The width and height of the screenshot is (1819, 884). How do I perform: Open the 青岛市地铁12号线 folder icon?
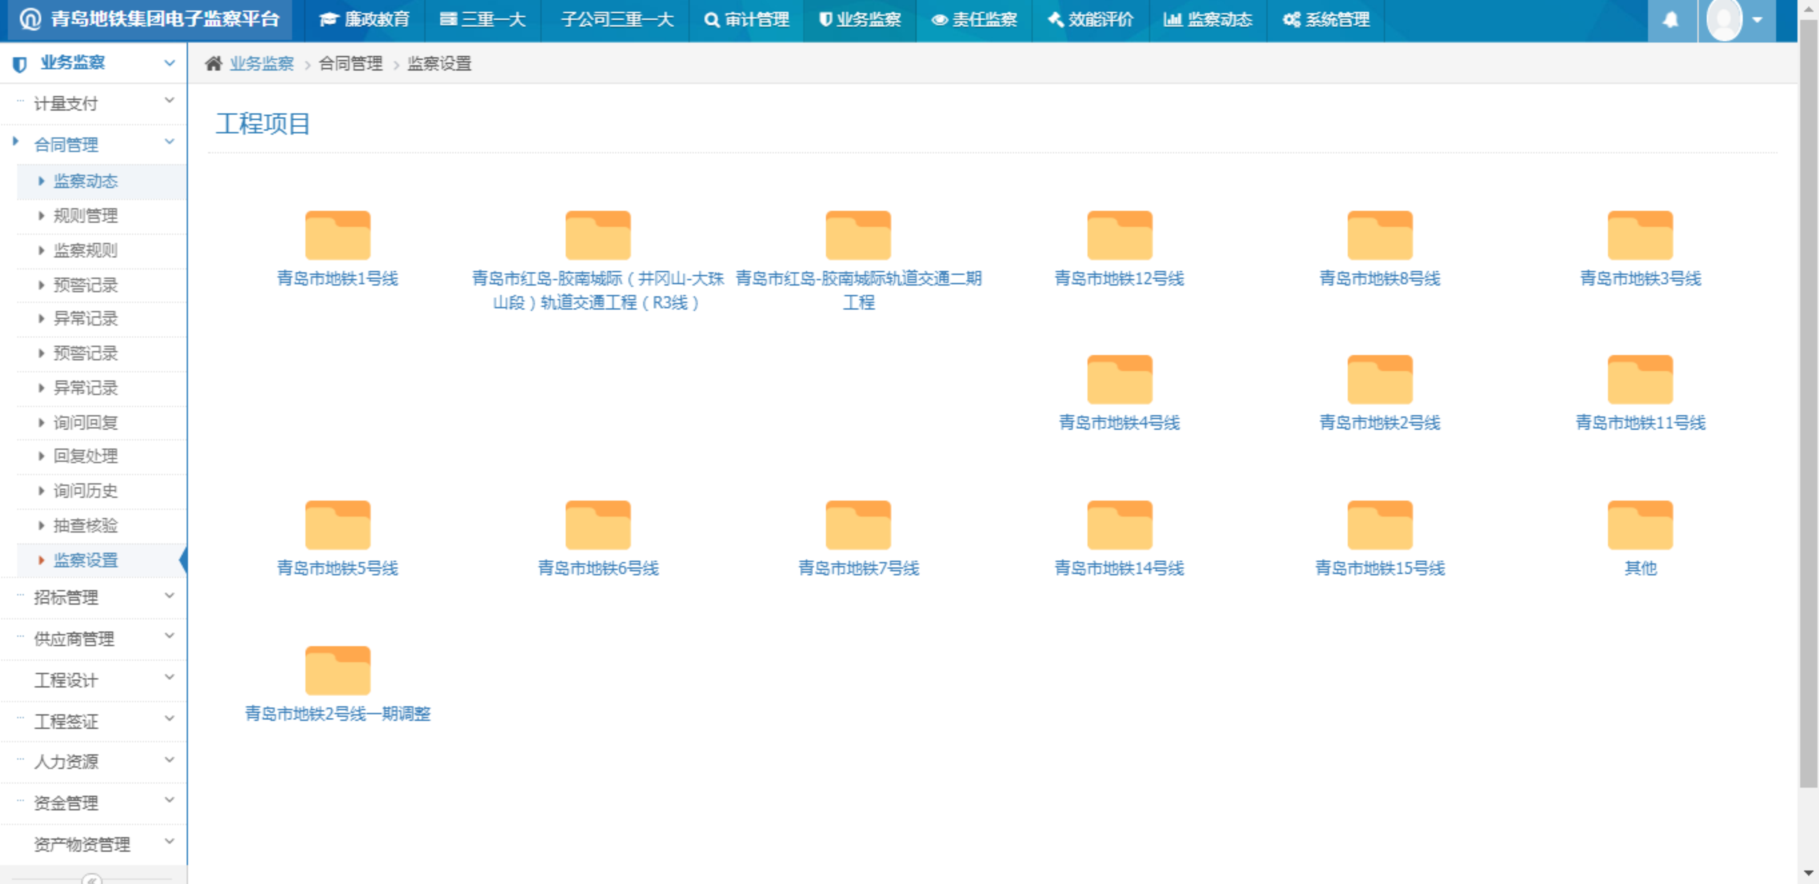(1119, 236)
